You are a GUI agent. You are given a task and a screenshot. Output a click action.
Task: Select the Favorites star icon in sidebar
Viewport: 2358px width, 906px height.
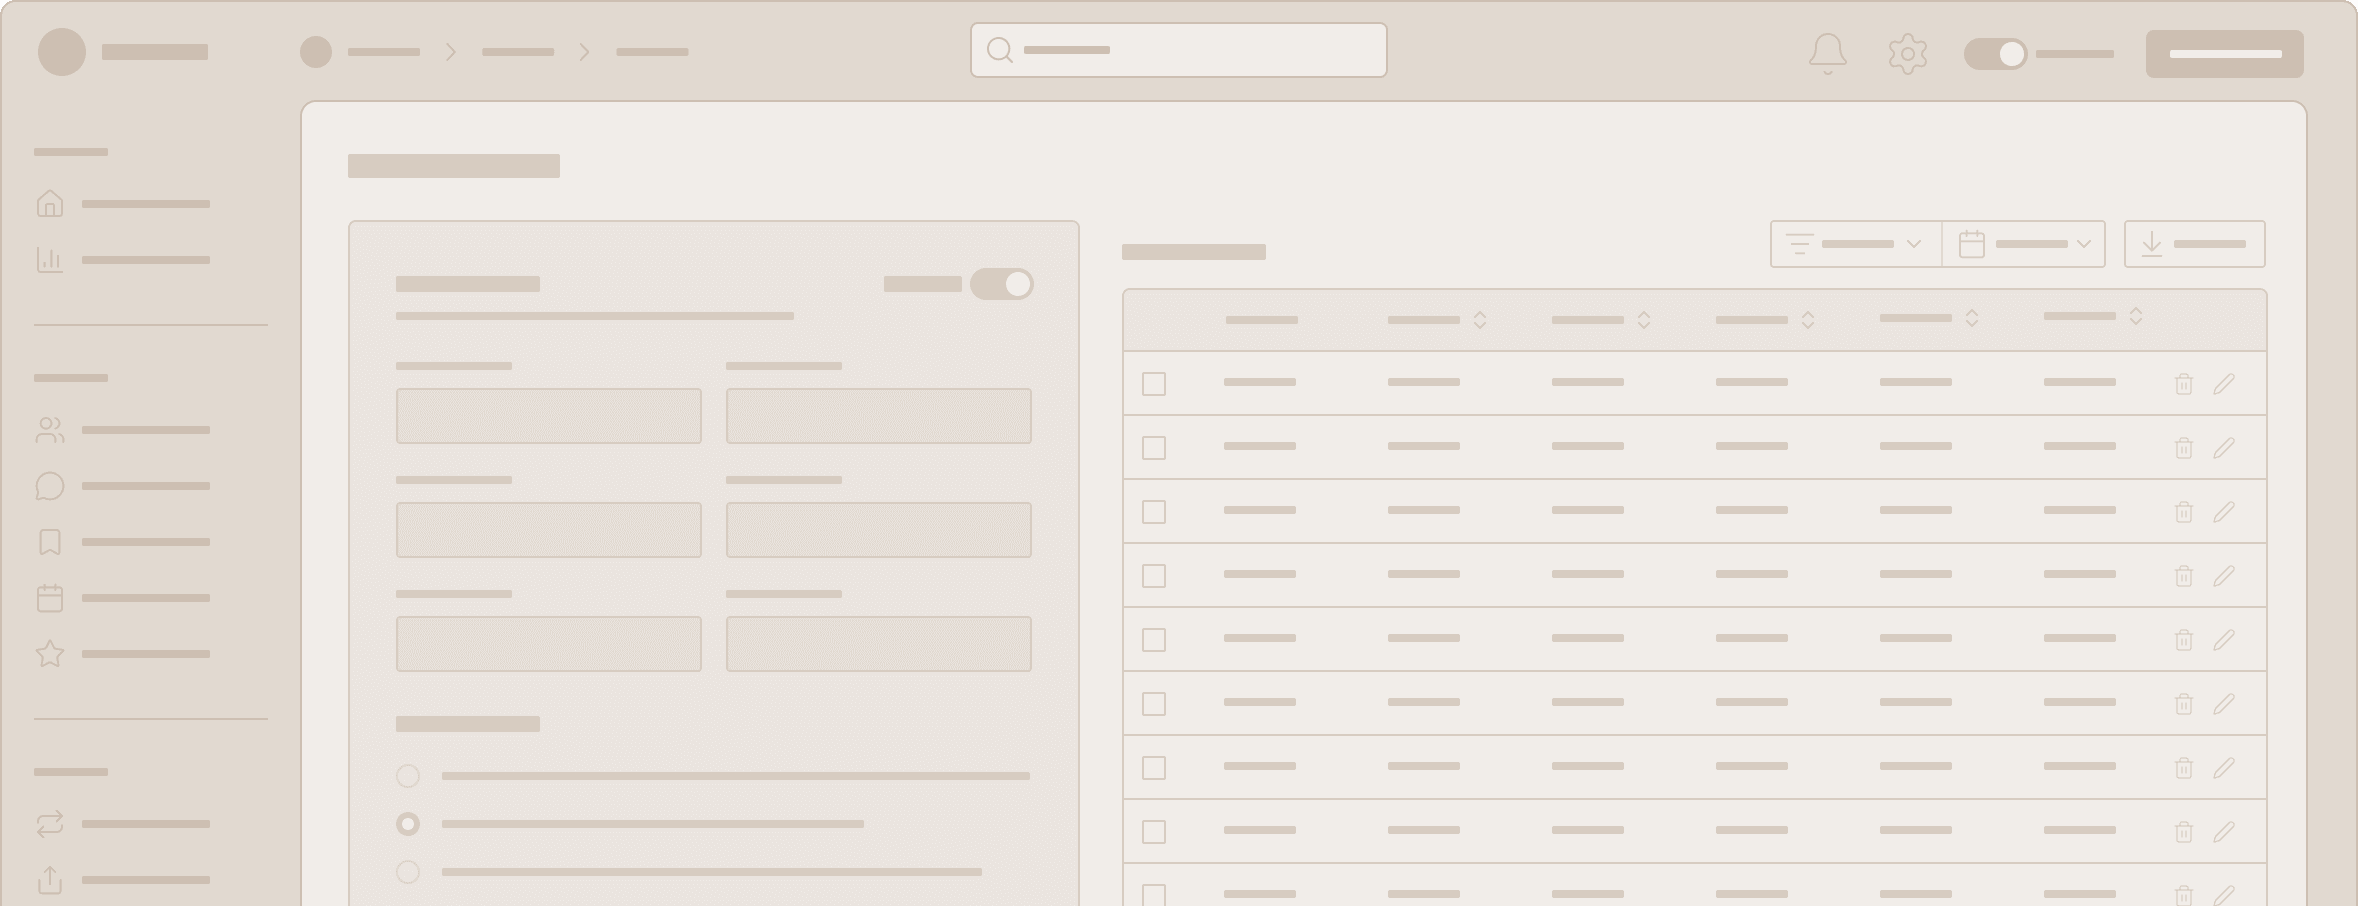pyautogui.click(x=50, y=654)
